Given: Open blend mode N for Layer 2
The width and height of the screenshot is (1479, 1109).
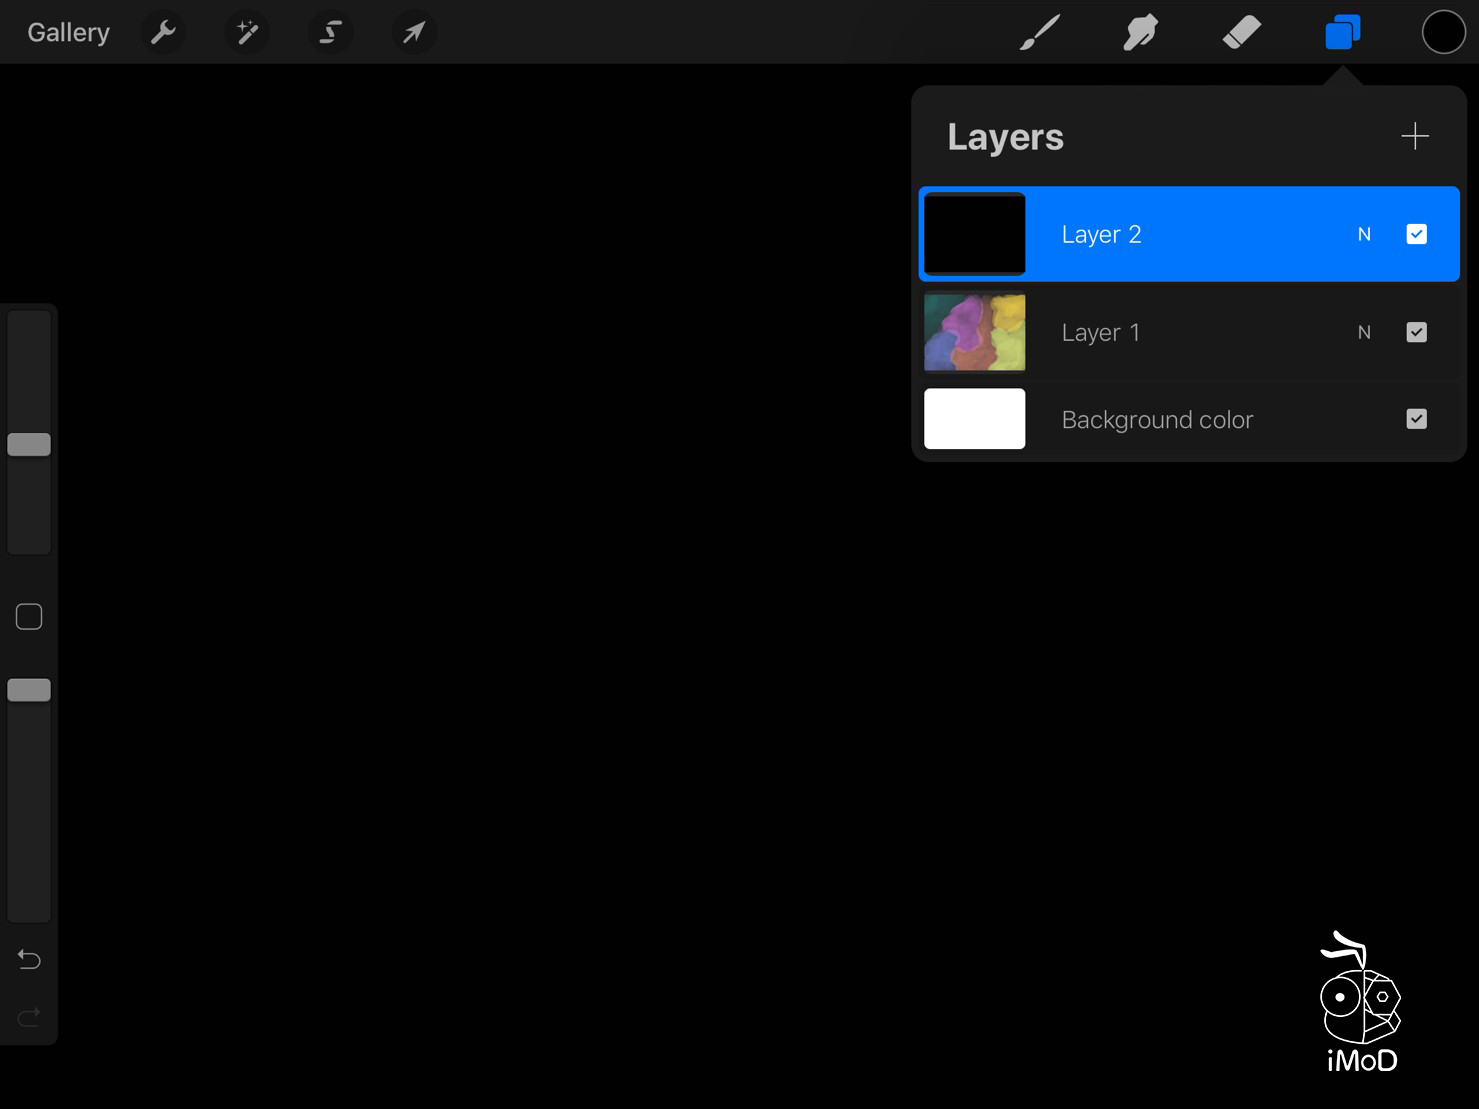Looking at the screenshot, I should (x=1364, y=234).
